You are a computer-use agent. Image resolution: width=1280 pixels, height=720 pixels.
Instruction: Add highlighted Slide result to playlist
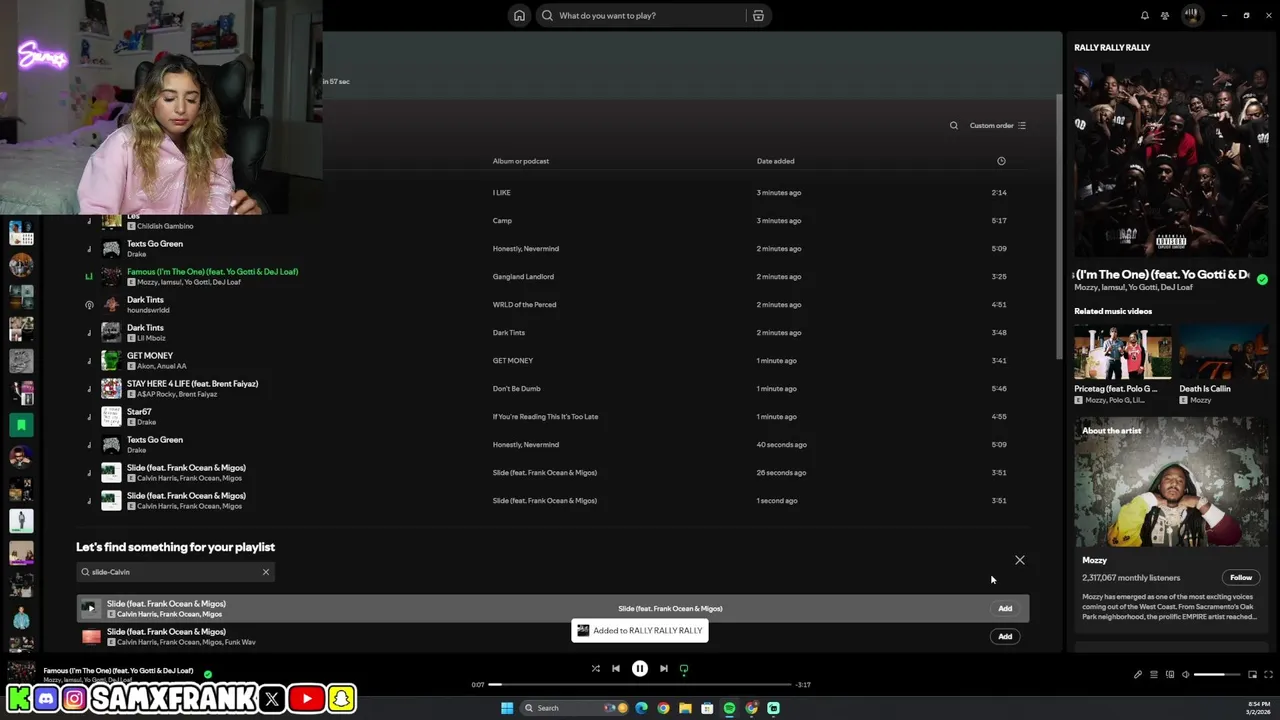click(x=1005, y=608)
